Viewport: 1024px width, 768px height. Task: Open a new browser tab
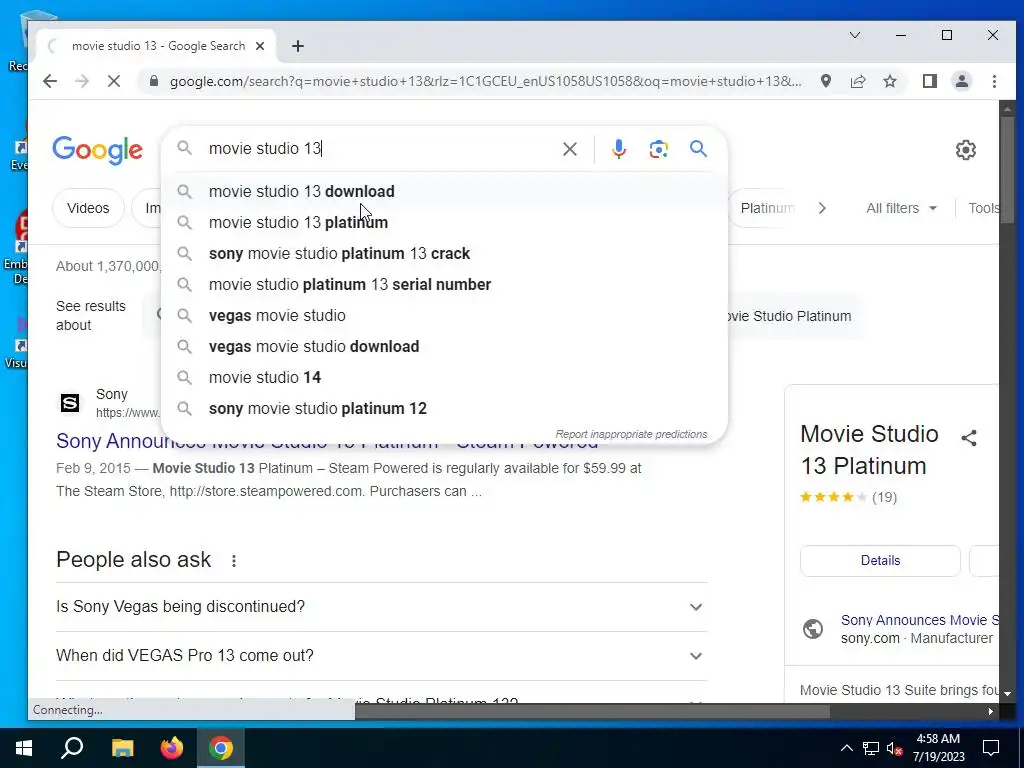(298, 46)
